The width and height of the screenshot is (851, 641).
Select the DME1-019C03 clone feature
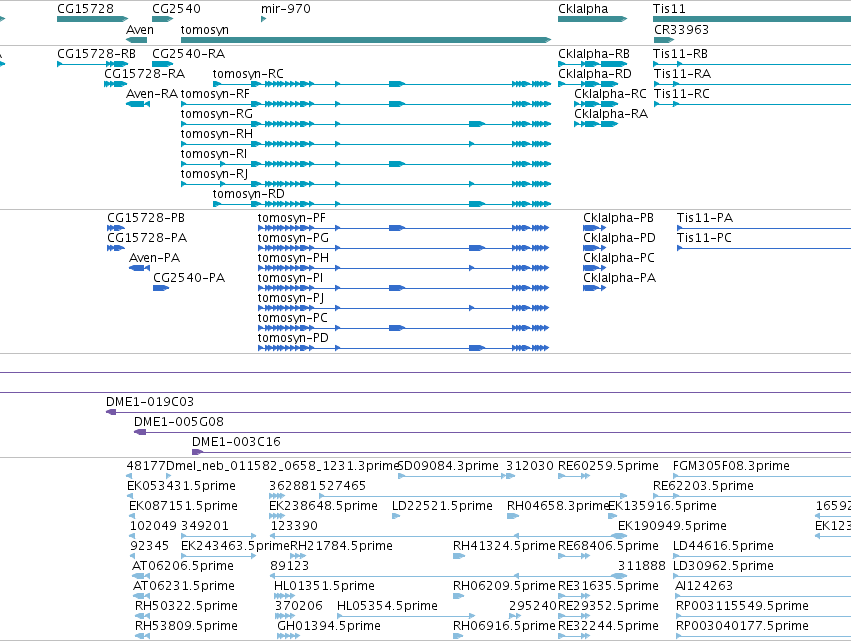pos(478,412)
